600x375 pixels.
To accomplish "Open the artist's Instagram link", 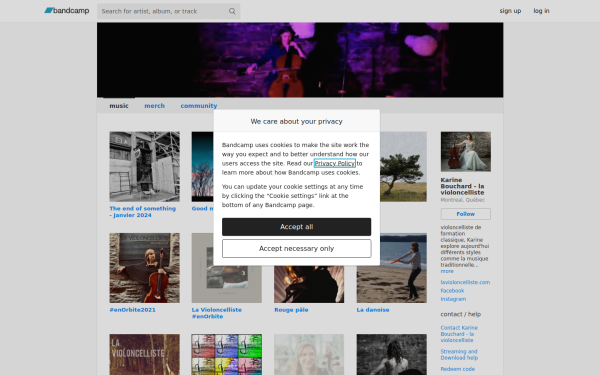I will 453,299.
